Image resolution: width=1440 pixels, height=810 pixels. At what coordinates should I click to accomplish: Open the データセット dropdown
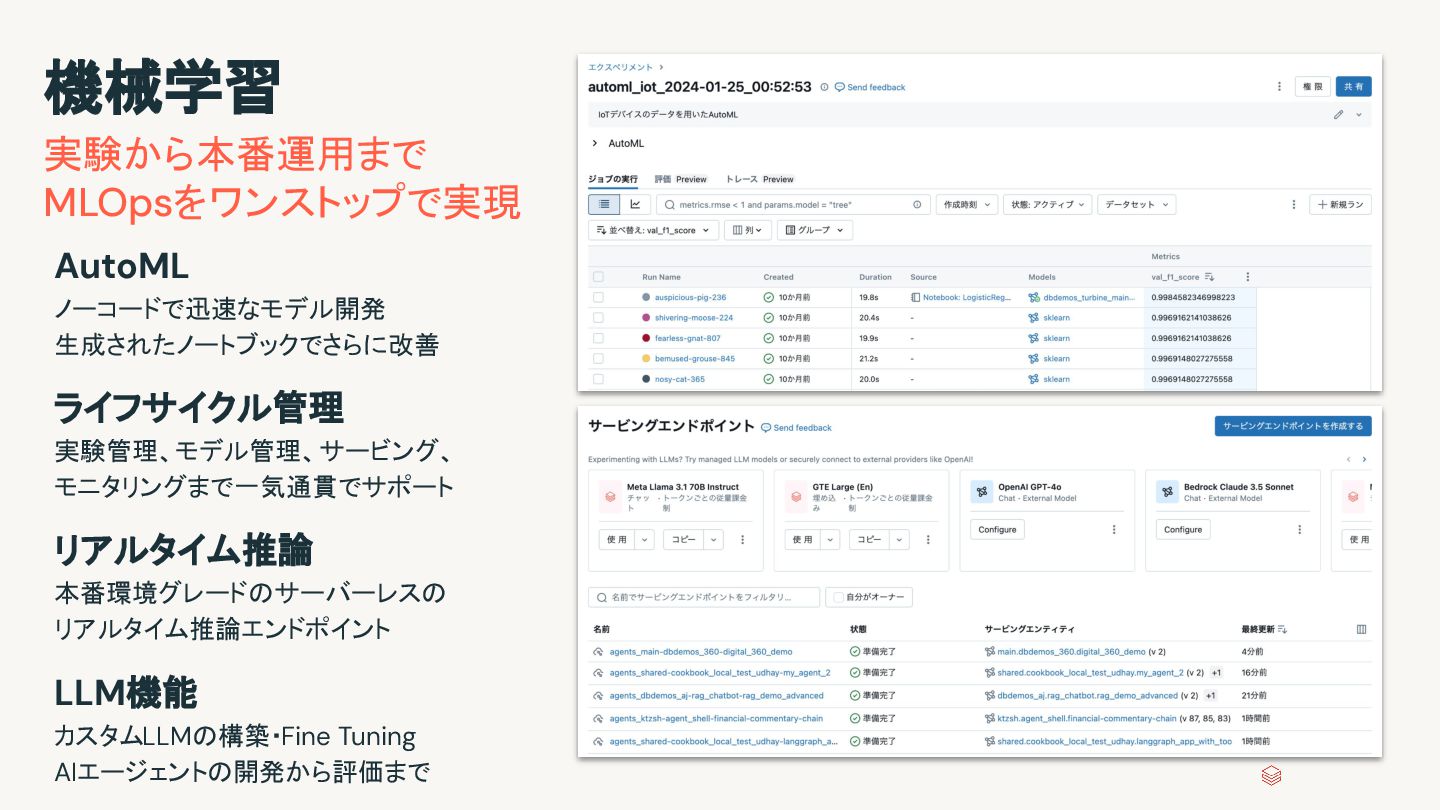click(1136, 204)
